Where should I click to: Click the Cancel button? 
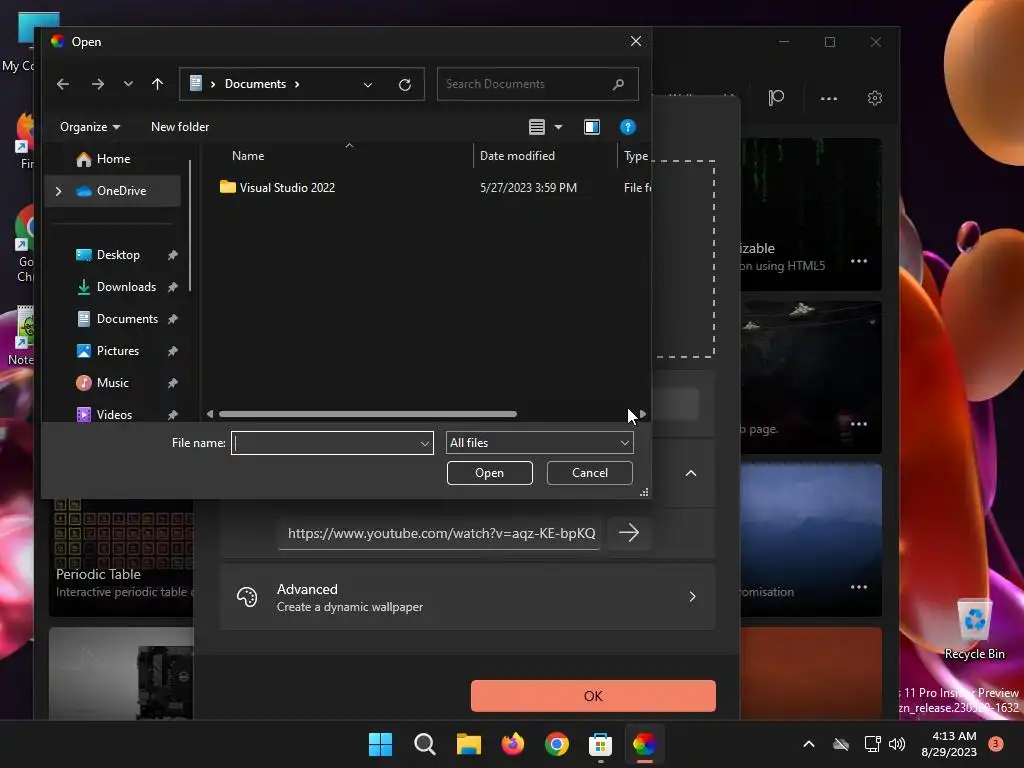click(x=590, y=473)
